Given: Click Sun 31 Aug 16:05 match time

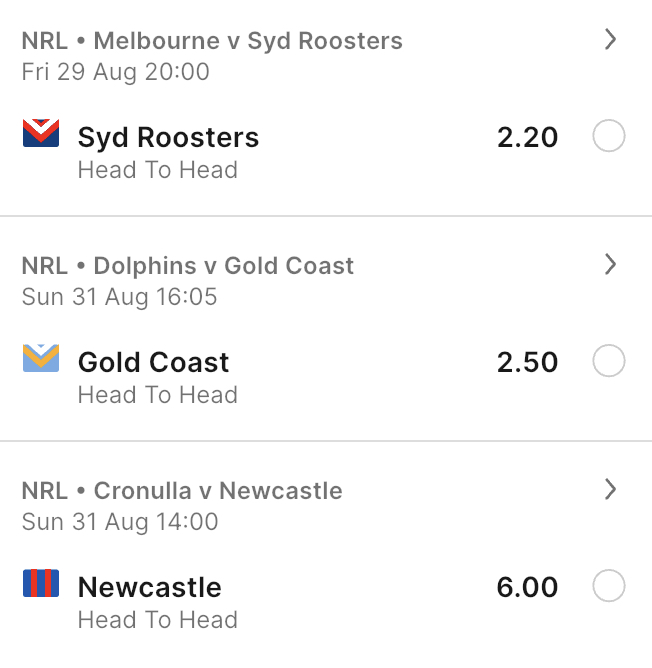Looking at the screenshot, I should click(x=119, y=297).
